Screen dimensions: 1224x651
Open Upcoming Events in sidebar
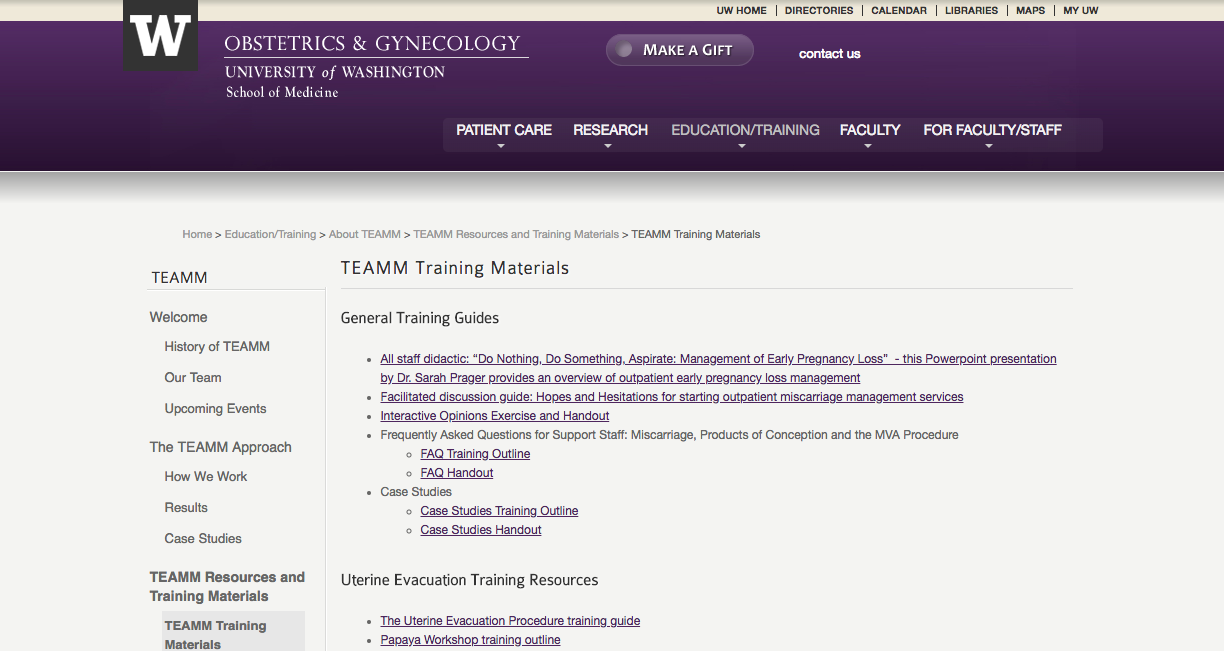coord(215,408)
